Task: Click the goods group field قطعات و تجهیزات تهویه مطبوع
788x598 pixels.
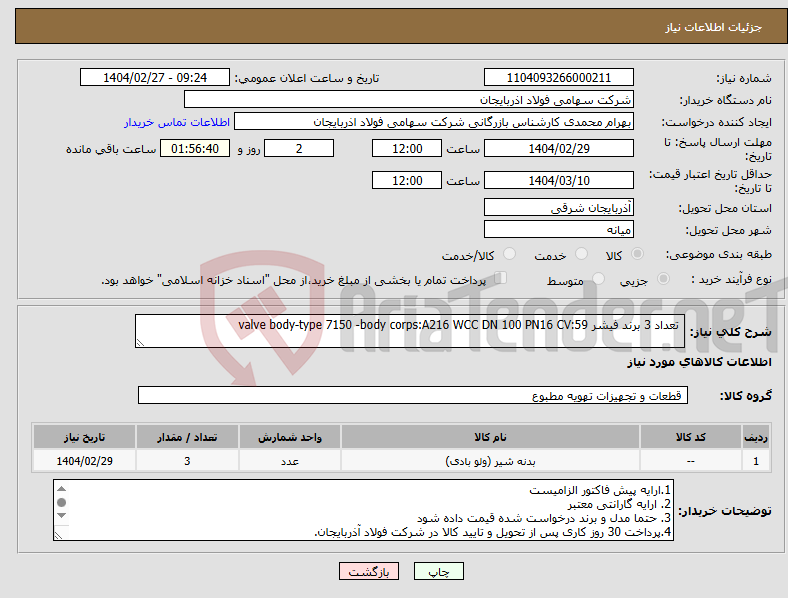Action: (x=413, y=395)
